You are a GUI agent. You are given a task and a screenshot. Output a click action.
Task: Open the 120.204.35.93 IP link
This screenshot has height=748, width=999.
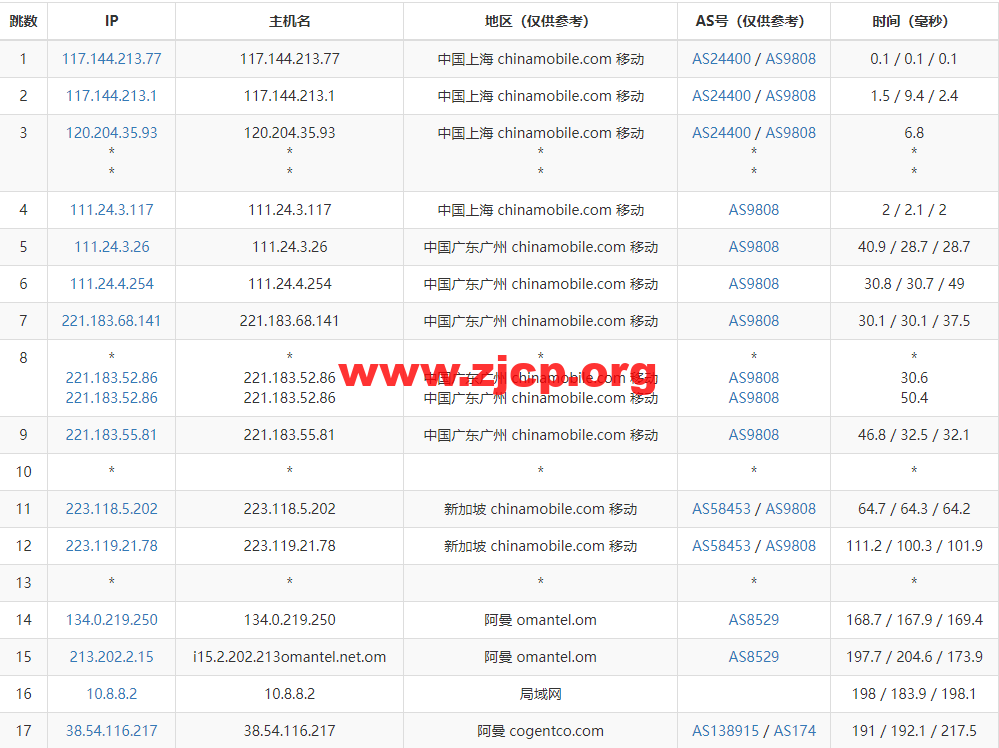(111, 133)
